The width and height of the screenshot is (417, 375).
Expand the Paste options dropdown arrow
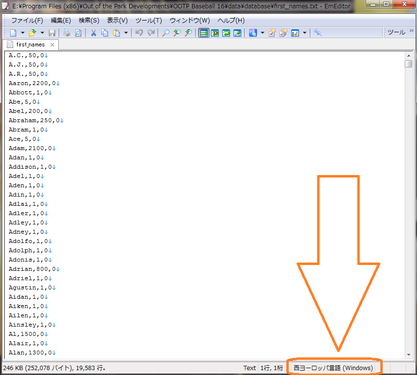coord(126,33)
